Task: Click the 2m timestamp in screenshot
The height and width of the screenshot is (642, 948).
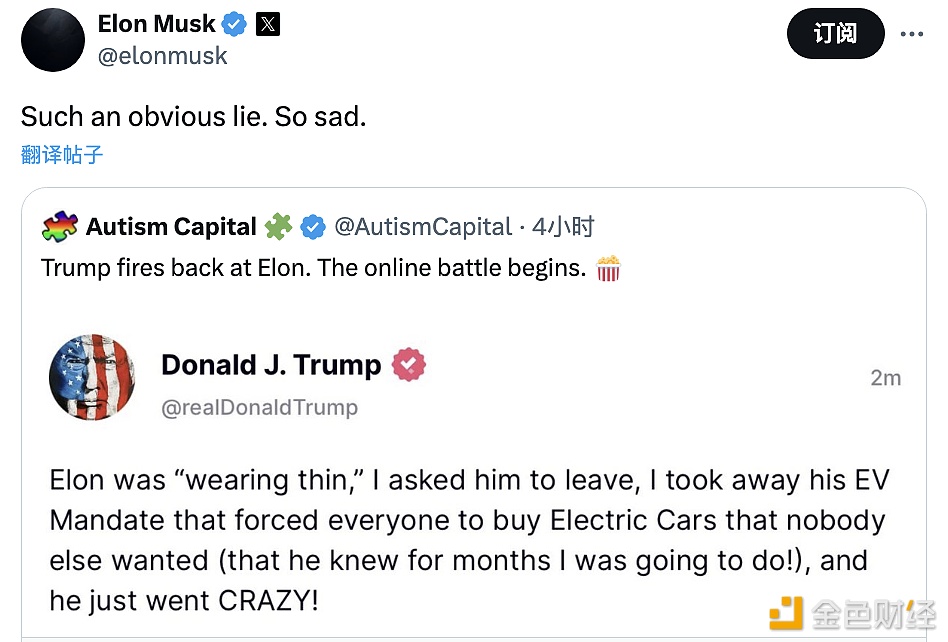Action: click(x=885, y=377)
